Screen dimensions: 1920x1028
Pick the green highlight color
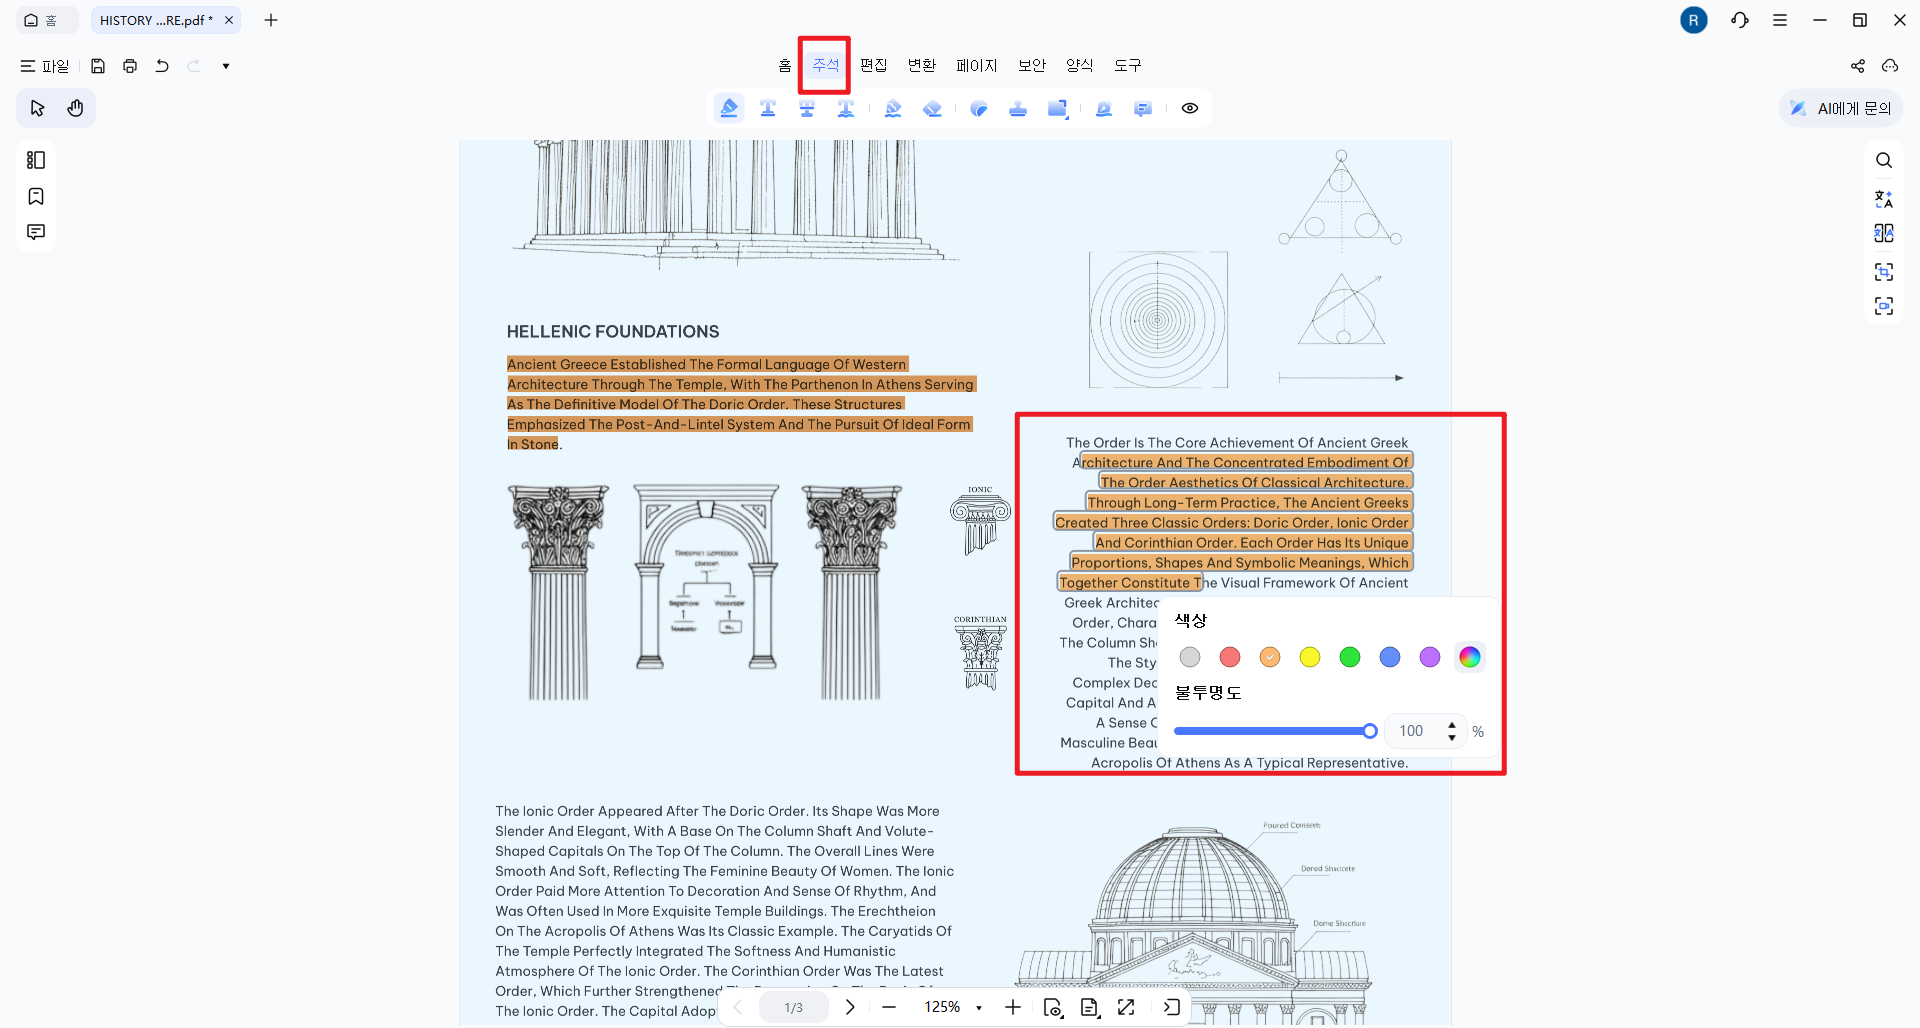click(x=1350, y=657)
